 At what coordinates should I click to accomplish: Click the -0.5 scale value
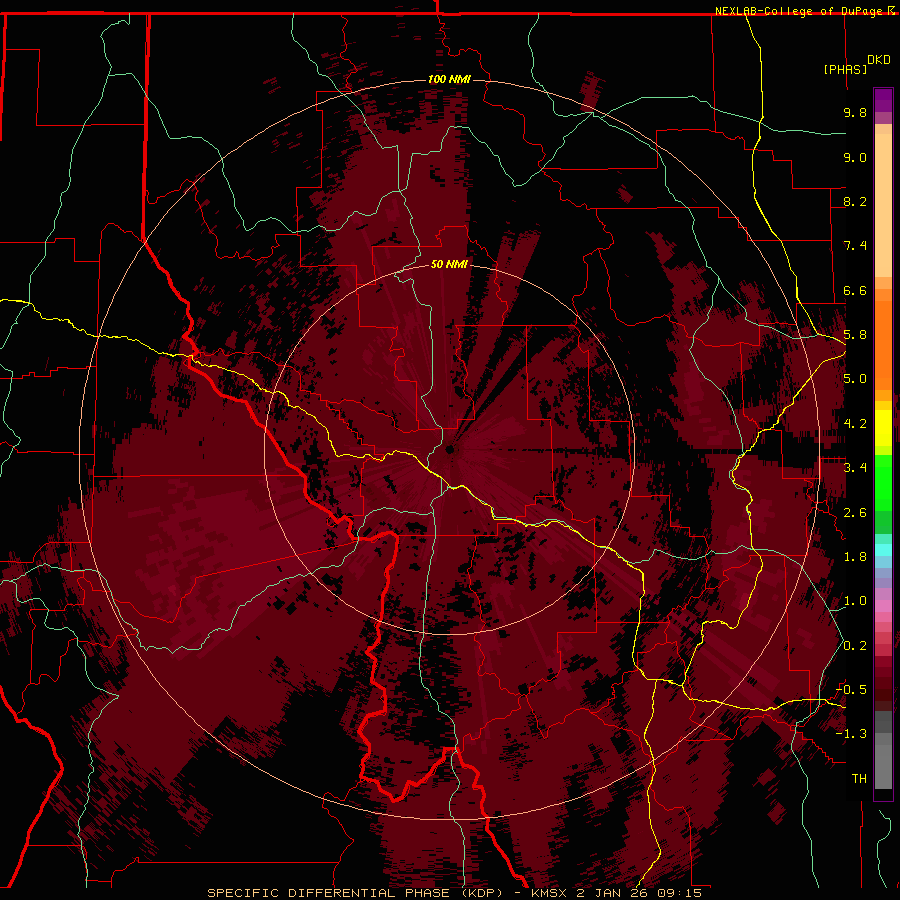pos(851,690)
